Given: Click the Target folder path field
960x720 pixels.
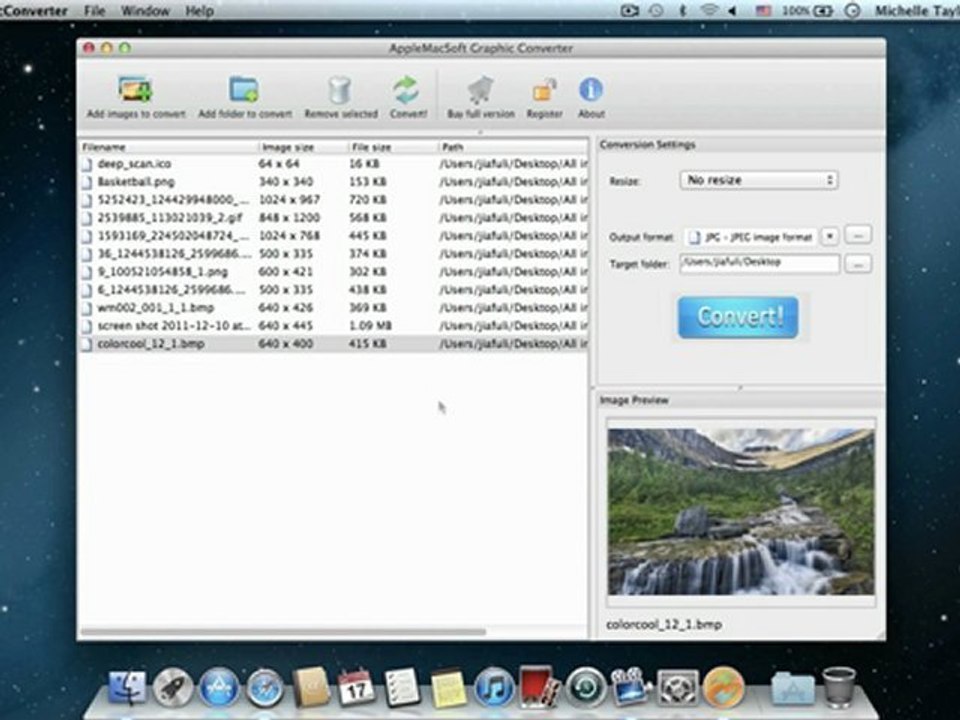Looking at the screenshot, I should click(759, 264).
